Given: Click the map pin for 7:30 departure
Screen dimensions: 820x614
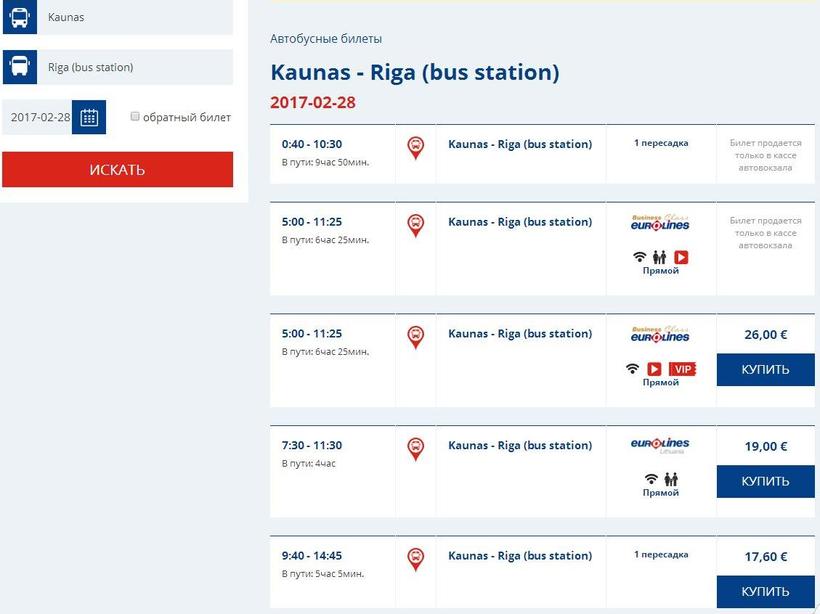Looking at the screenshot, I should click(416, 449).
